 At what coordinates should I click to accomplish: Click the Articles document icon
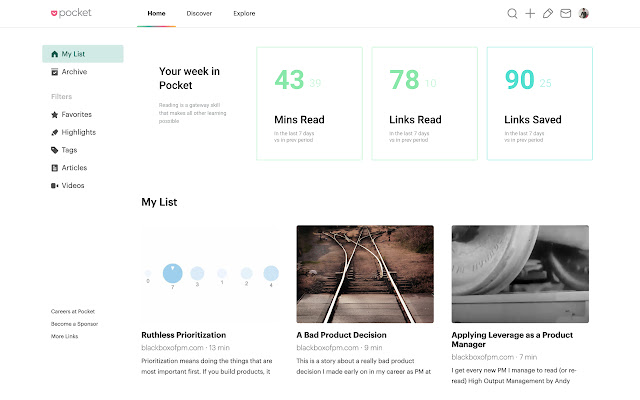[54, 168]
